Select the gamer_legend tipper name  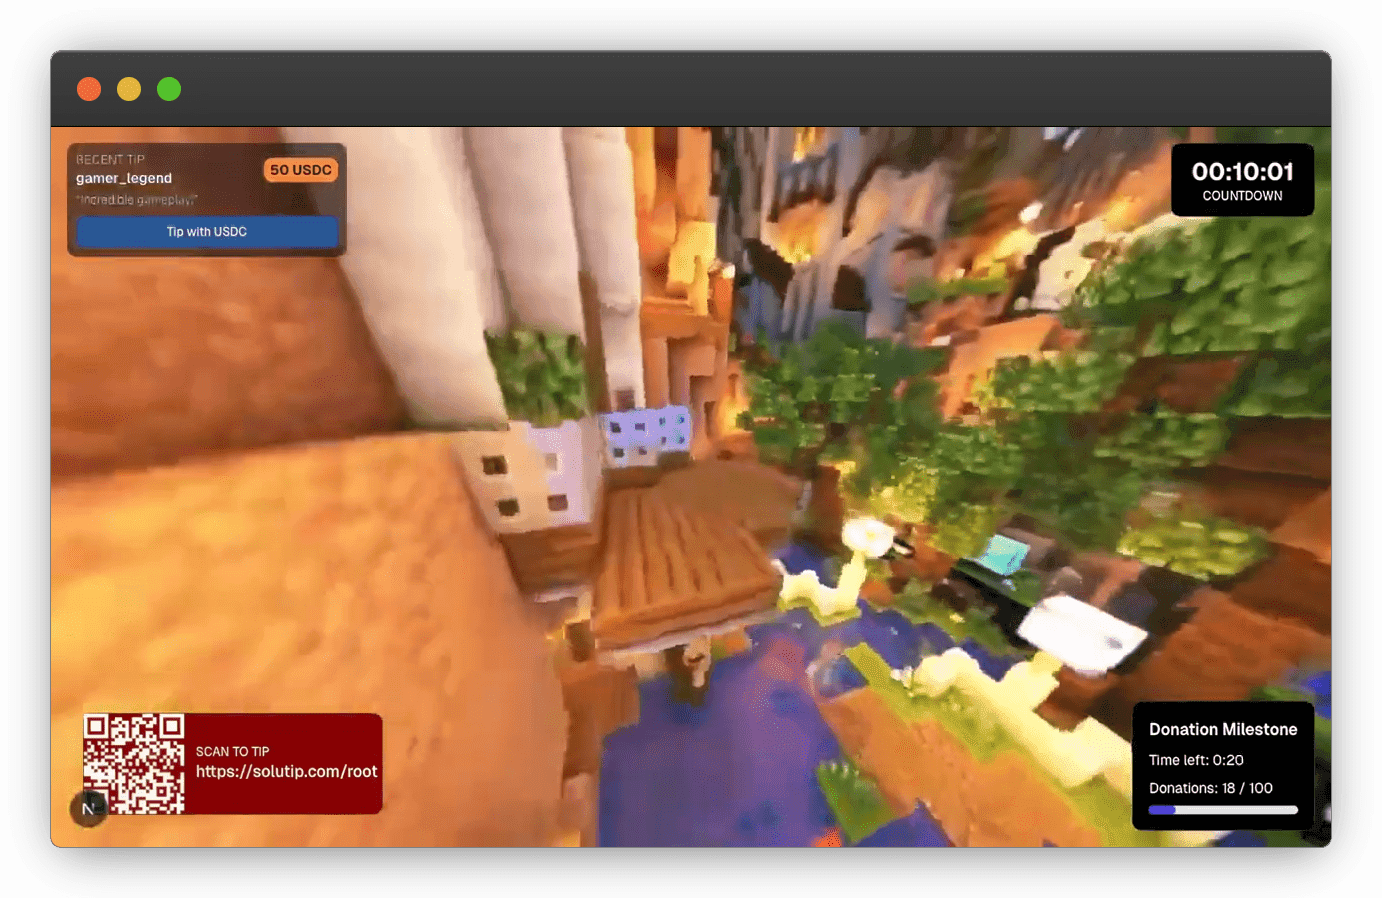coord(124,178)
